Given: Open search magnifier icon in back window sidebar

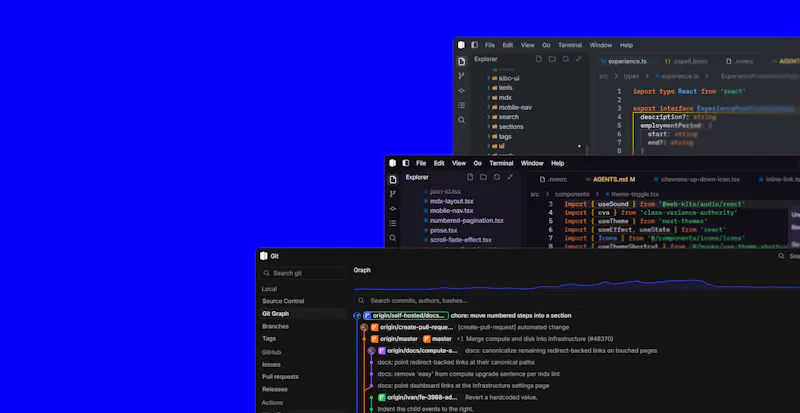Looking at the screenshot, I should [x=461, y=120].
